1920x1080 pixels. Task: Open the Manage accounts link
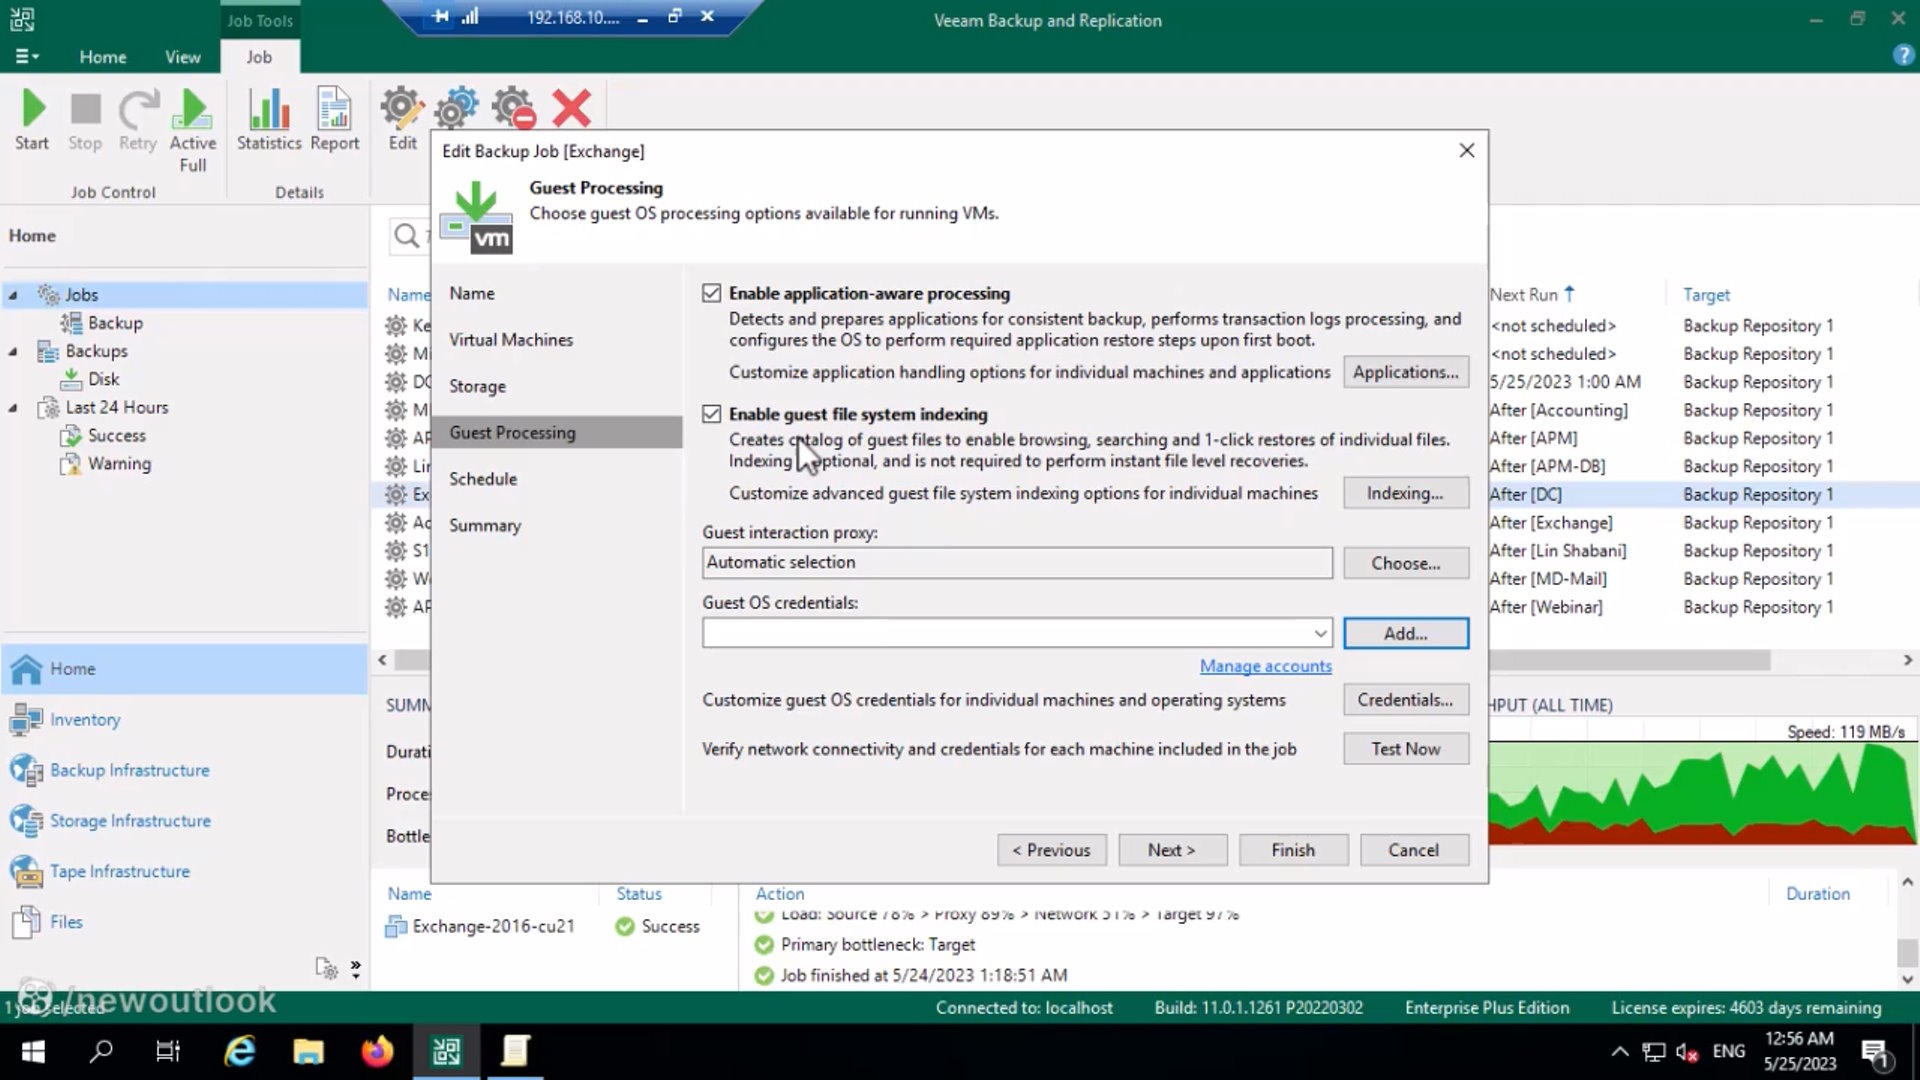[x=1265, y=666]
